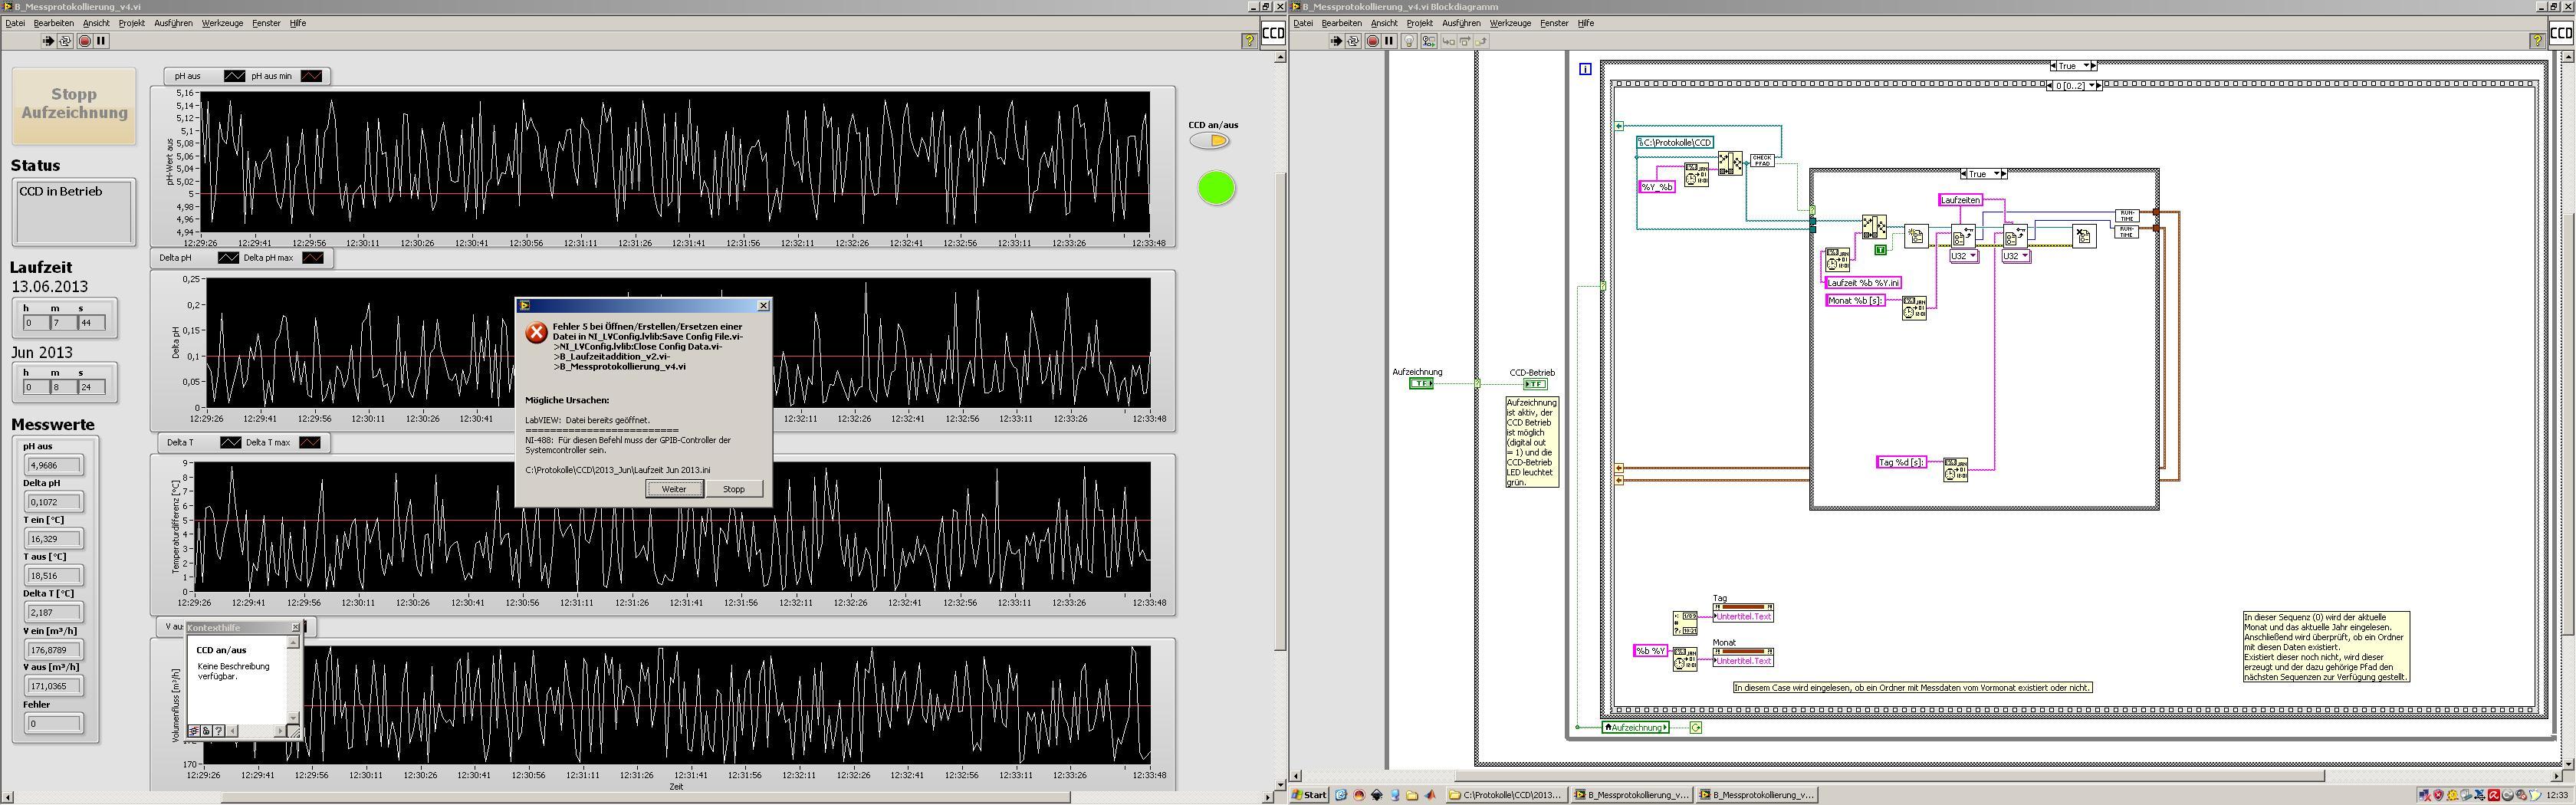Toggle the Aufzeichnung boolean terminal in the diagram
The height and width of the screenshot is (805, 2576).
[1420, 384]
